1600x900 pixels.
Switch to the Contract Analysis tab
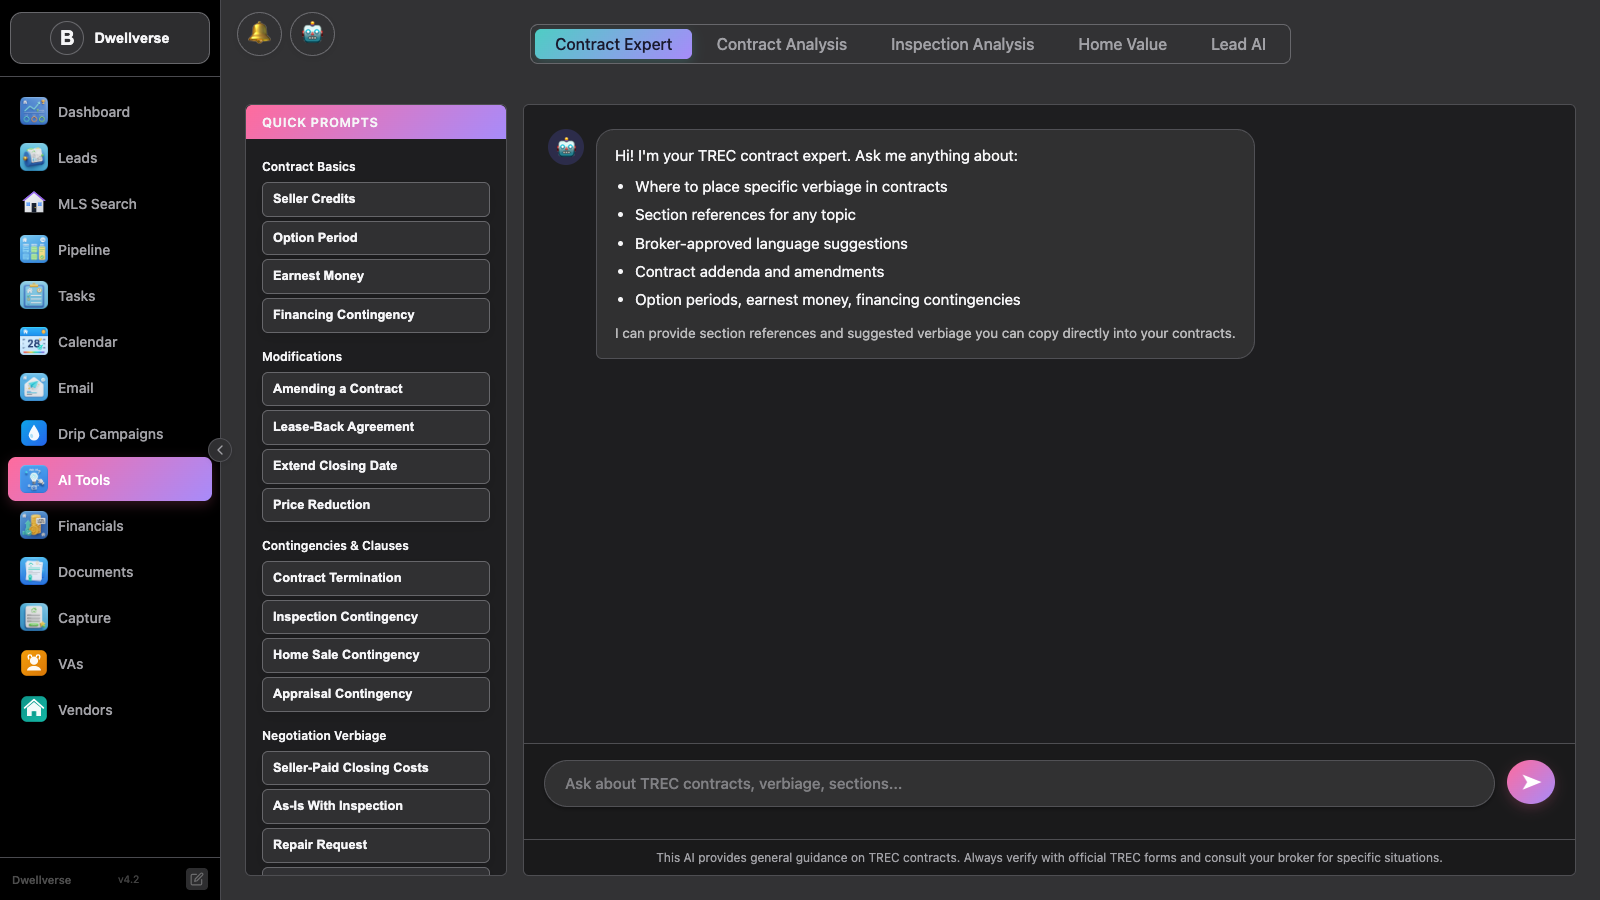pyautogui.click(x=781, y=44)
